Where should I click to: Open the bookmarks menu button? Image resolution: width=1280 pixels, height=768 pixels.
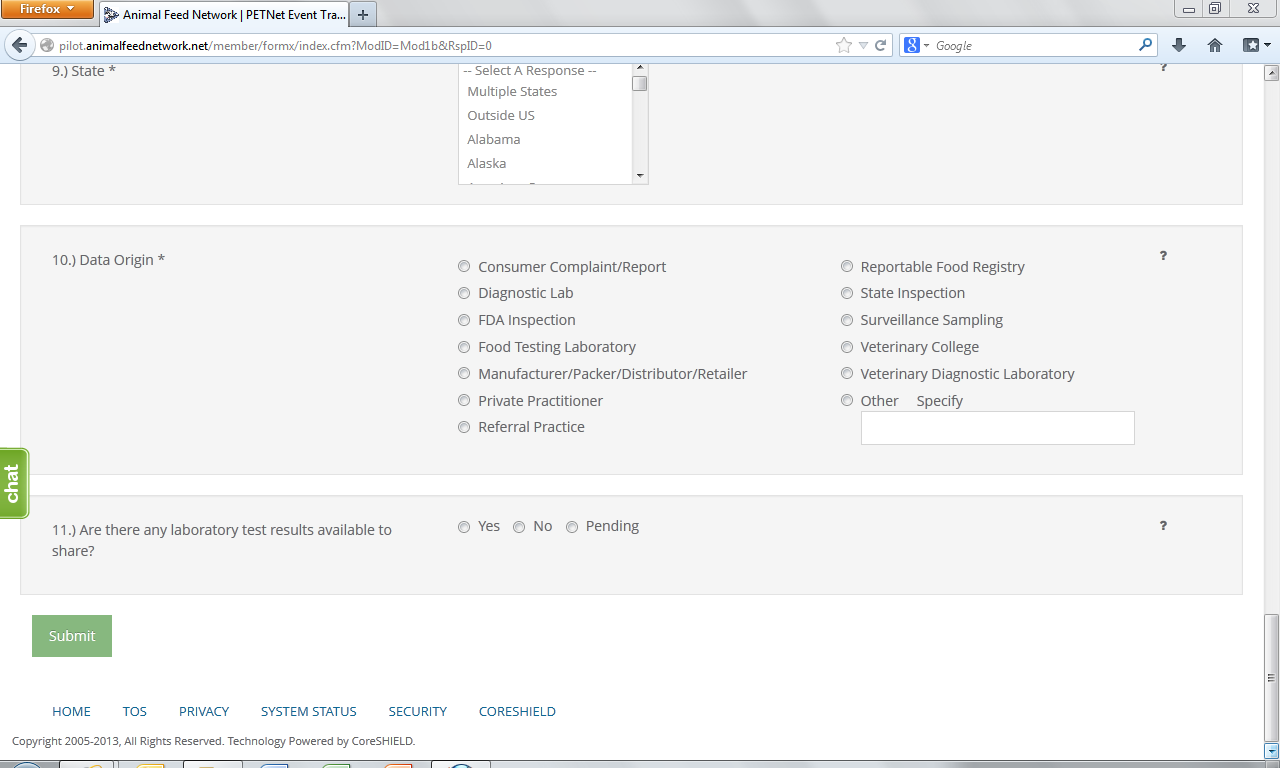tap(1256, 45)
